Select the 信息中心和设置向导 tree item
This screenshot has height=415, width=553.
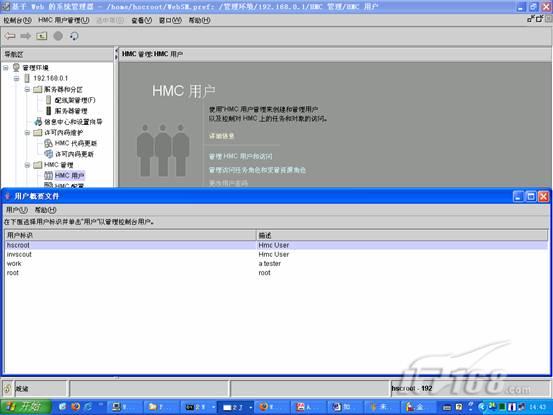point(73,122)
